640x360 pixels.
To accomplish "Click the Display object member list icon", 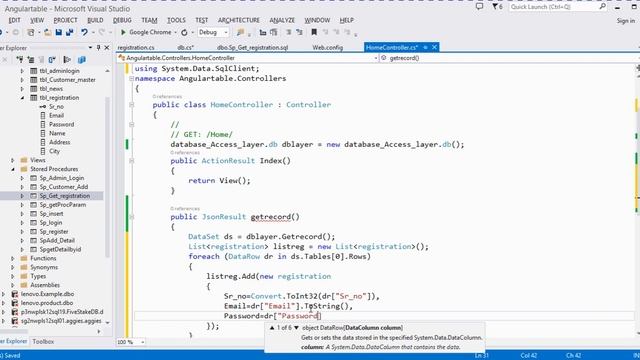I will 263,32.
